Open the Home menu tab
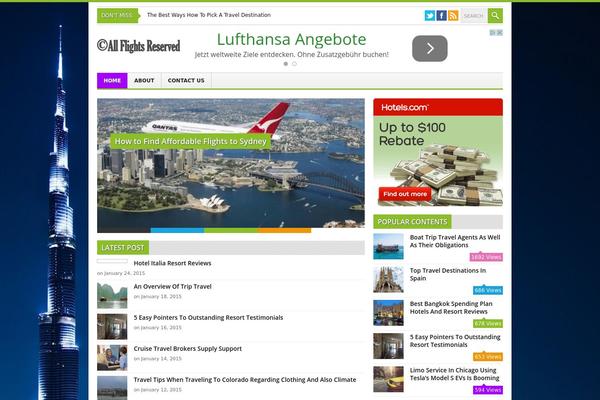 (x=112, y=80)
